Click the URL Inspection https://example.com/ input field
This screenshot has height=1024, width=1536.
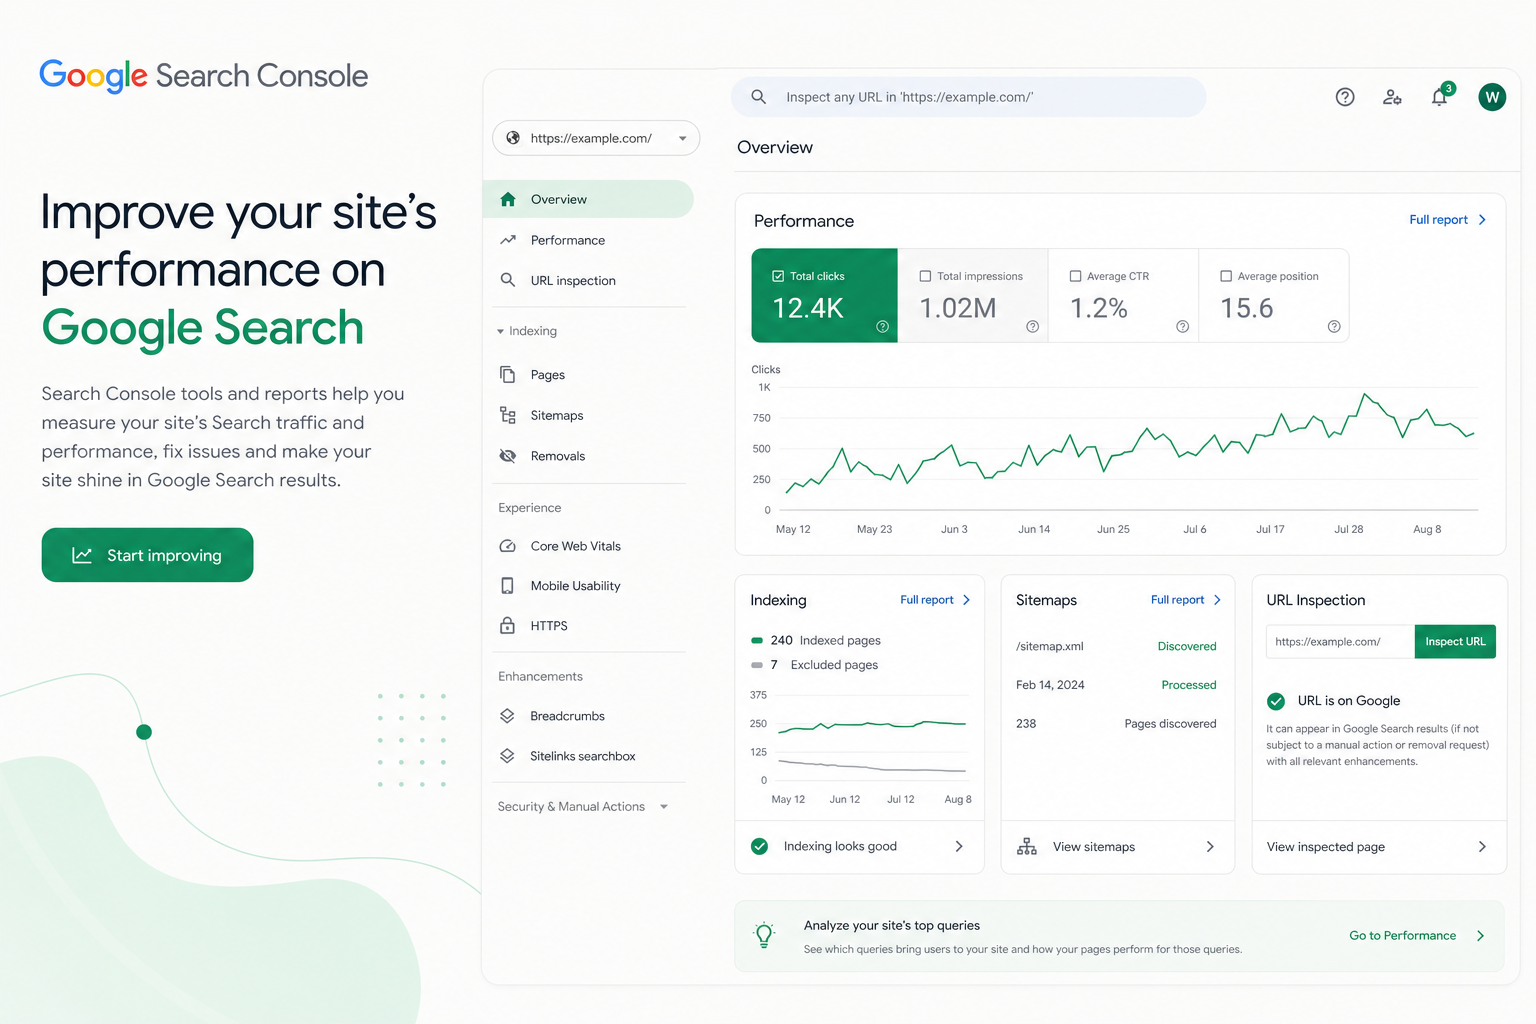click(1340, 642)
